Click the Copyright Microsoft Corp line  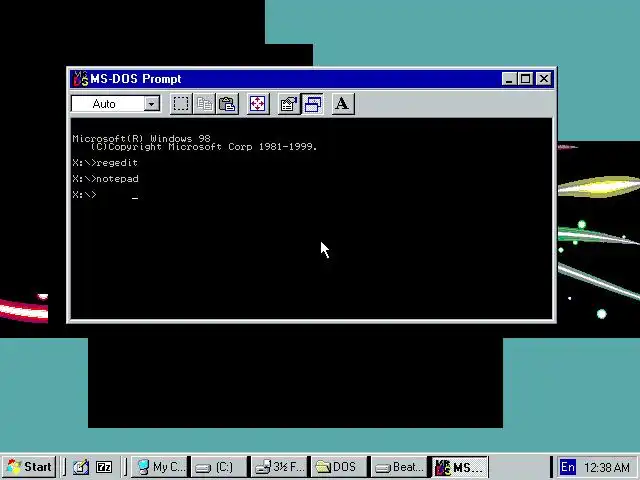point(204,147)
